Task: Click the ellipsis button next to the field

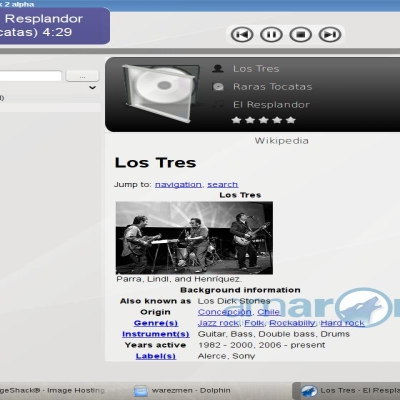Action: [82, 76]
